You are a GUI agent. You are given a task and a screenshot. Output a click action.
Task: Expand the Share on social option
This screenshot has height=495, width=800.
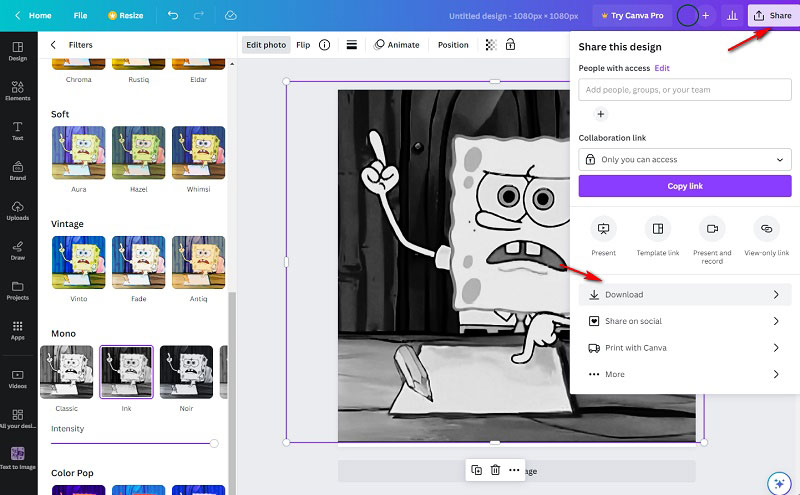click(x=685, y=321)
